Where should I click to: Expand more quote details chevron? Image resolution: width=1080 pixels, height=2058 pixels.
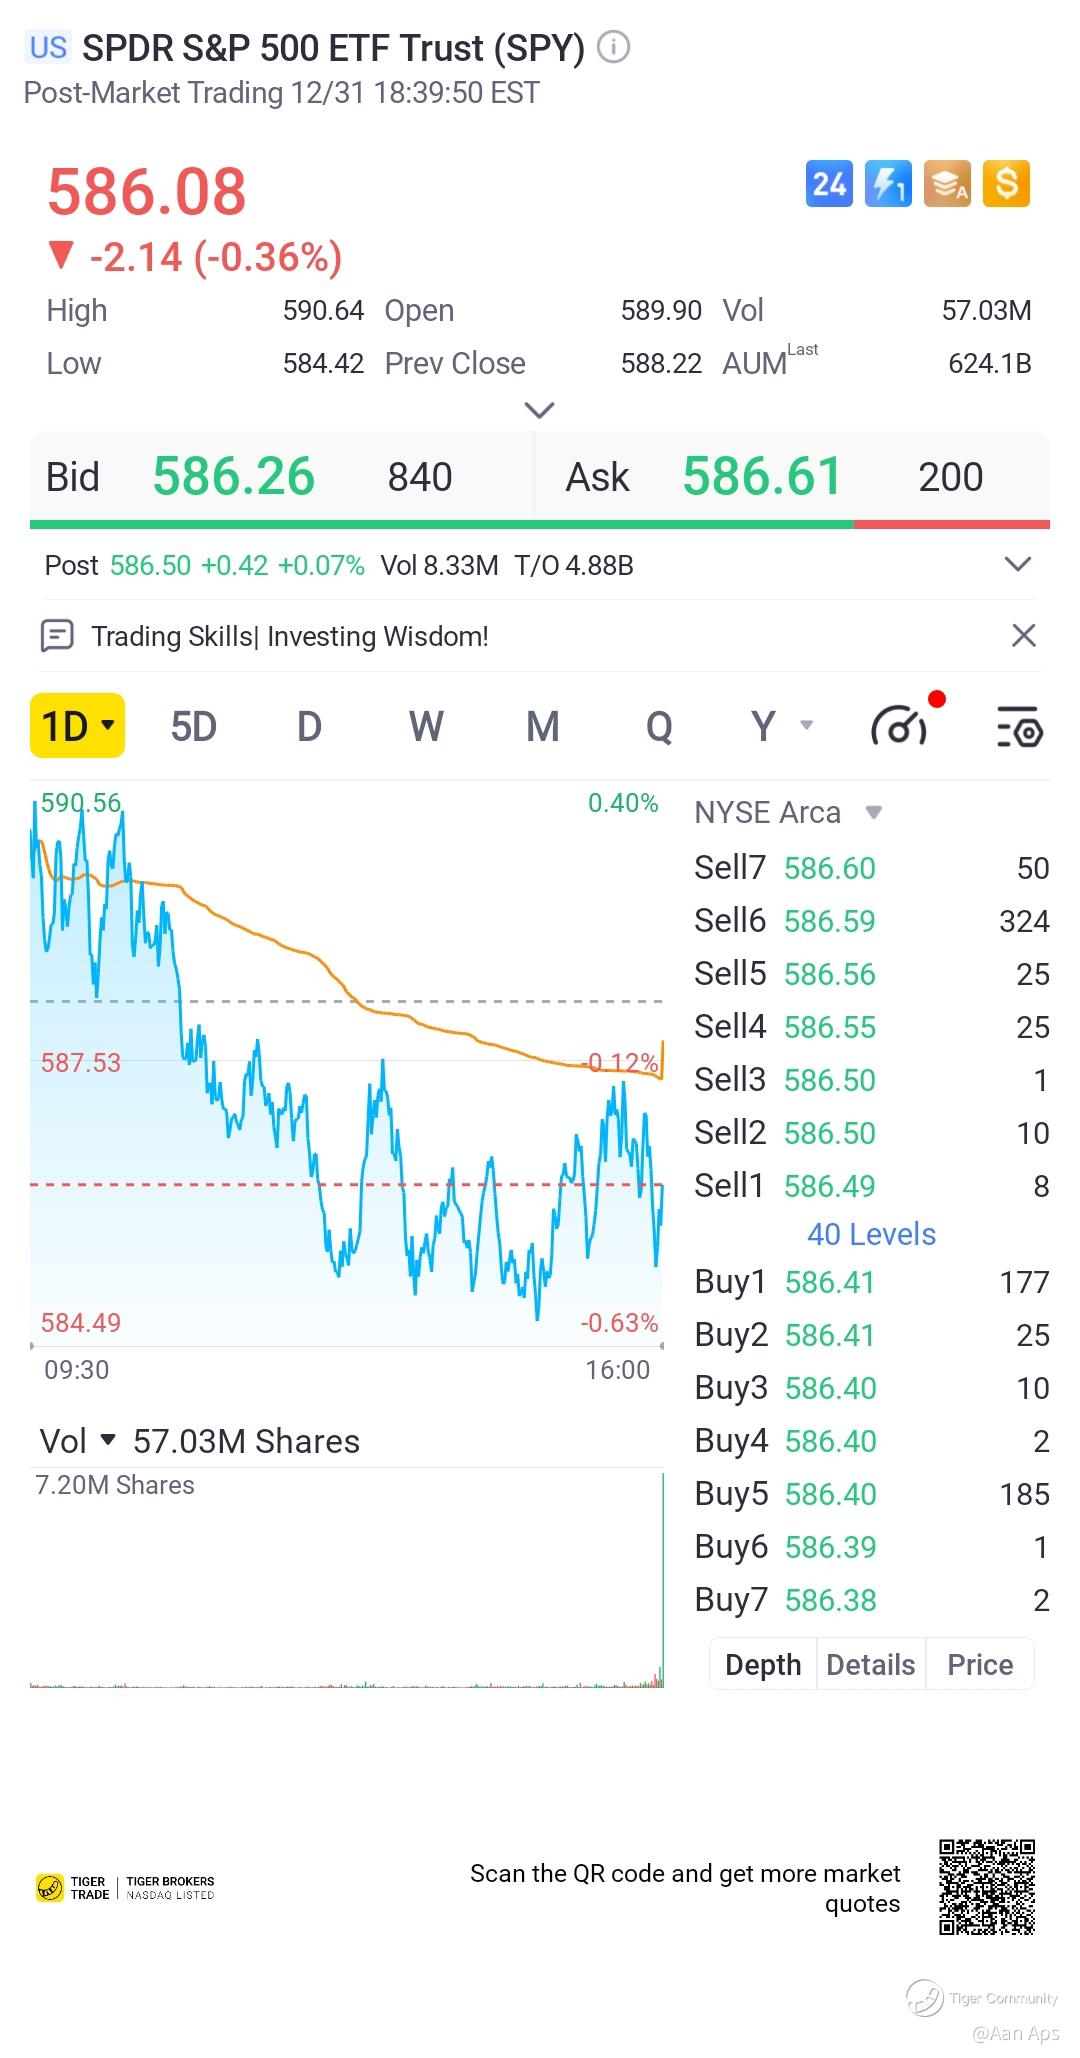coord(539,410)
